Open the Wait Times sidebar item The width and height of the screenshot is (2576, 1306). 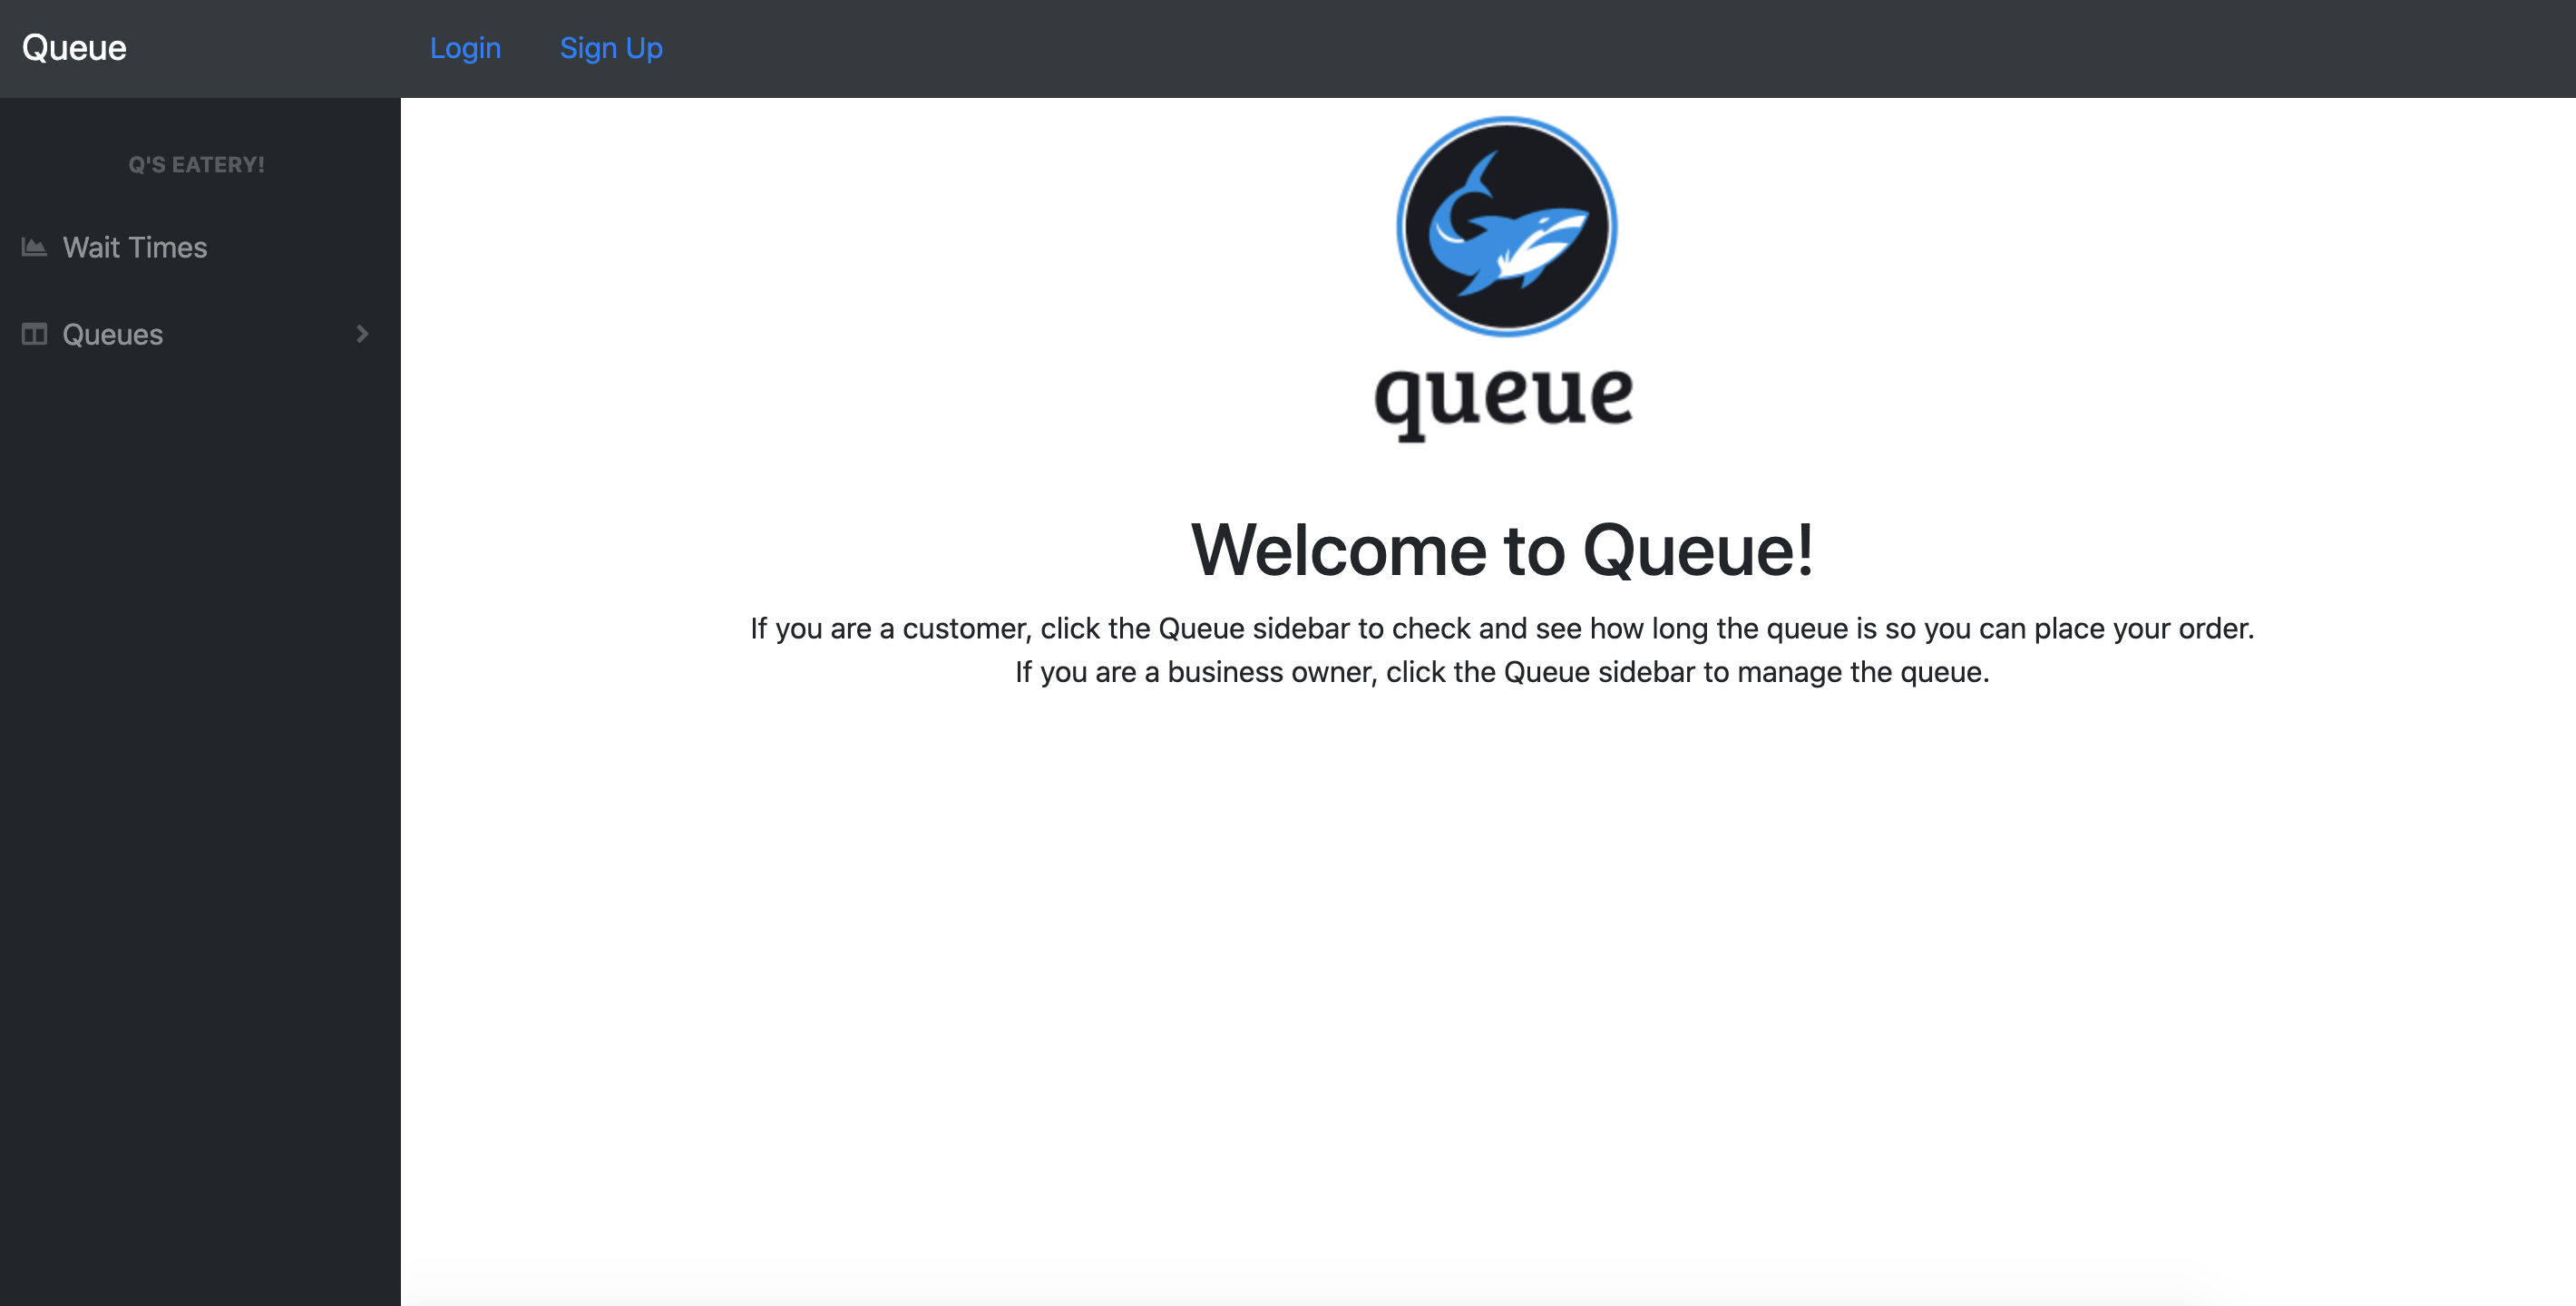(135, 247)
